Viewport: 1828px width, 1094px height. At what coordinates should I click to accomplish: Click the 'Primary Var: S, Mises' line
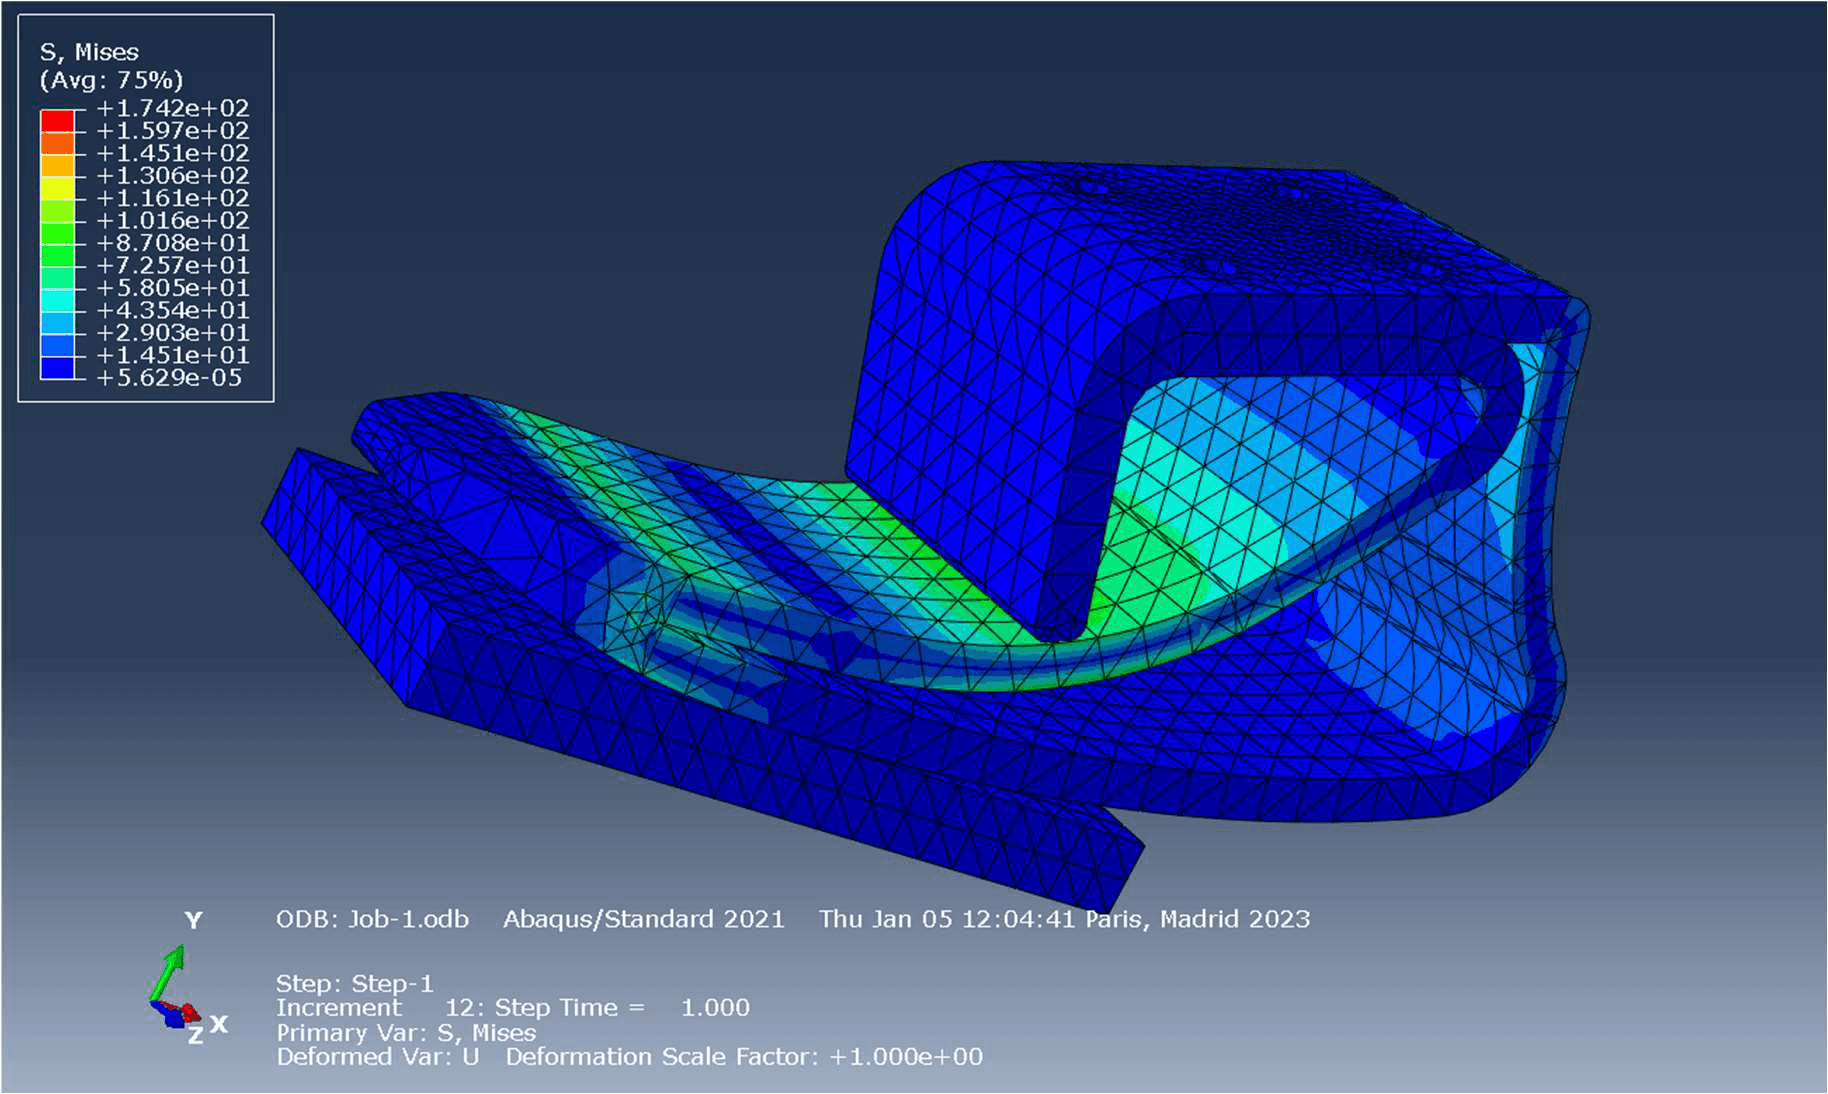406,1032
